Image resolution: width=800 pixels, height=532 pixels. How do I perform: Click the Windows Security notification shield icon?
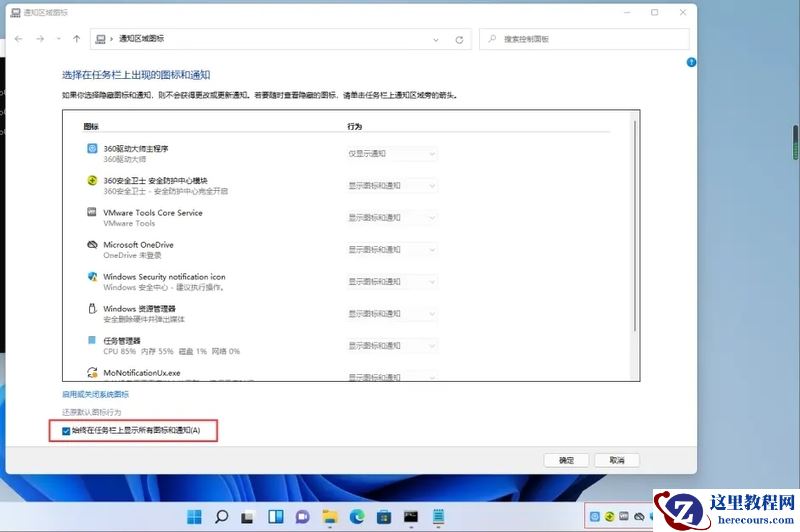tap(92, 276)
